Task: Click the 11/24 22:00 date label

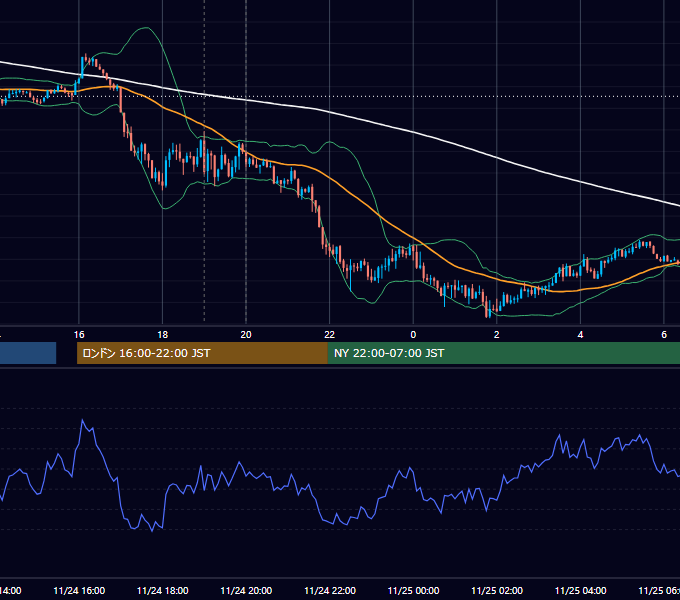Action: pyautogui.click(x=330, y=591)
